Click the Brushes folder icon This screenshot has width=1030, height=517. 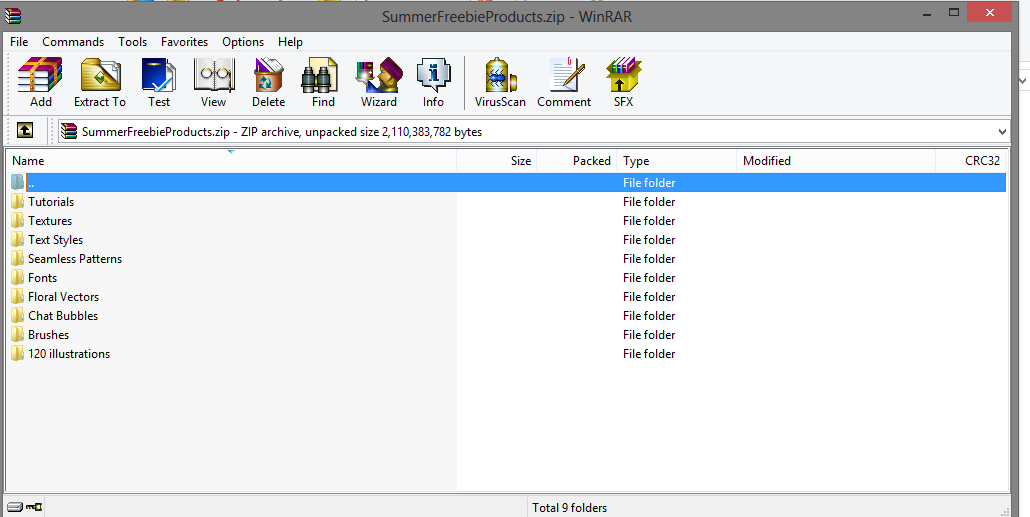pyautogui.click(x=17, y=335)
